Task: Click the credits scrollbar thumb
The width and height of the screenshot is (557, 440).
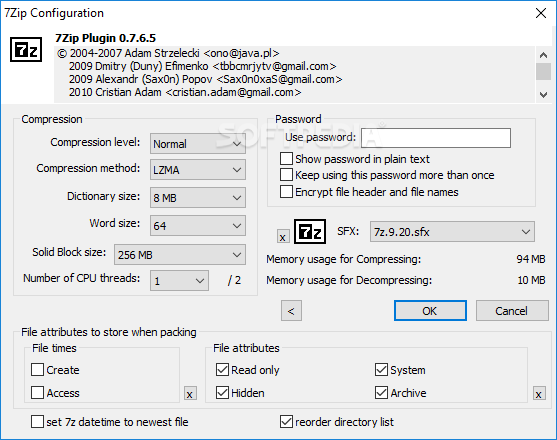Action: [543, 71]
